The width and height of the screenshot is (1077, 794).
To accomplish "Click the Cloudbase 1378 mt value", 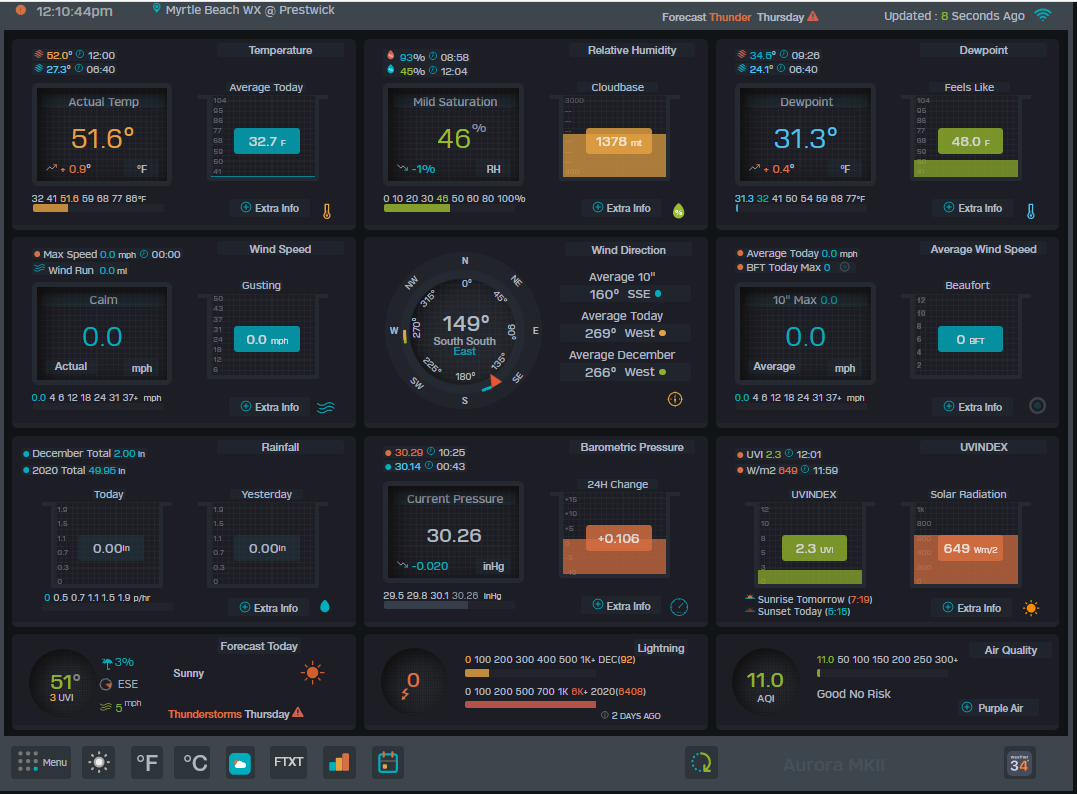I will click(618, 141).
